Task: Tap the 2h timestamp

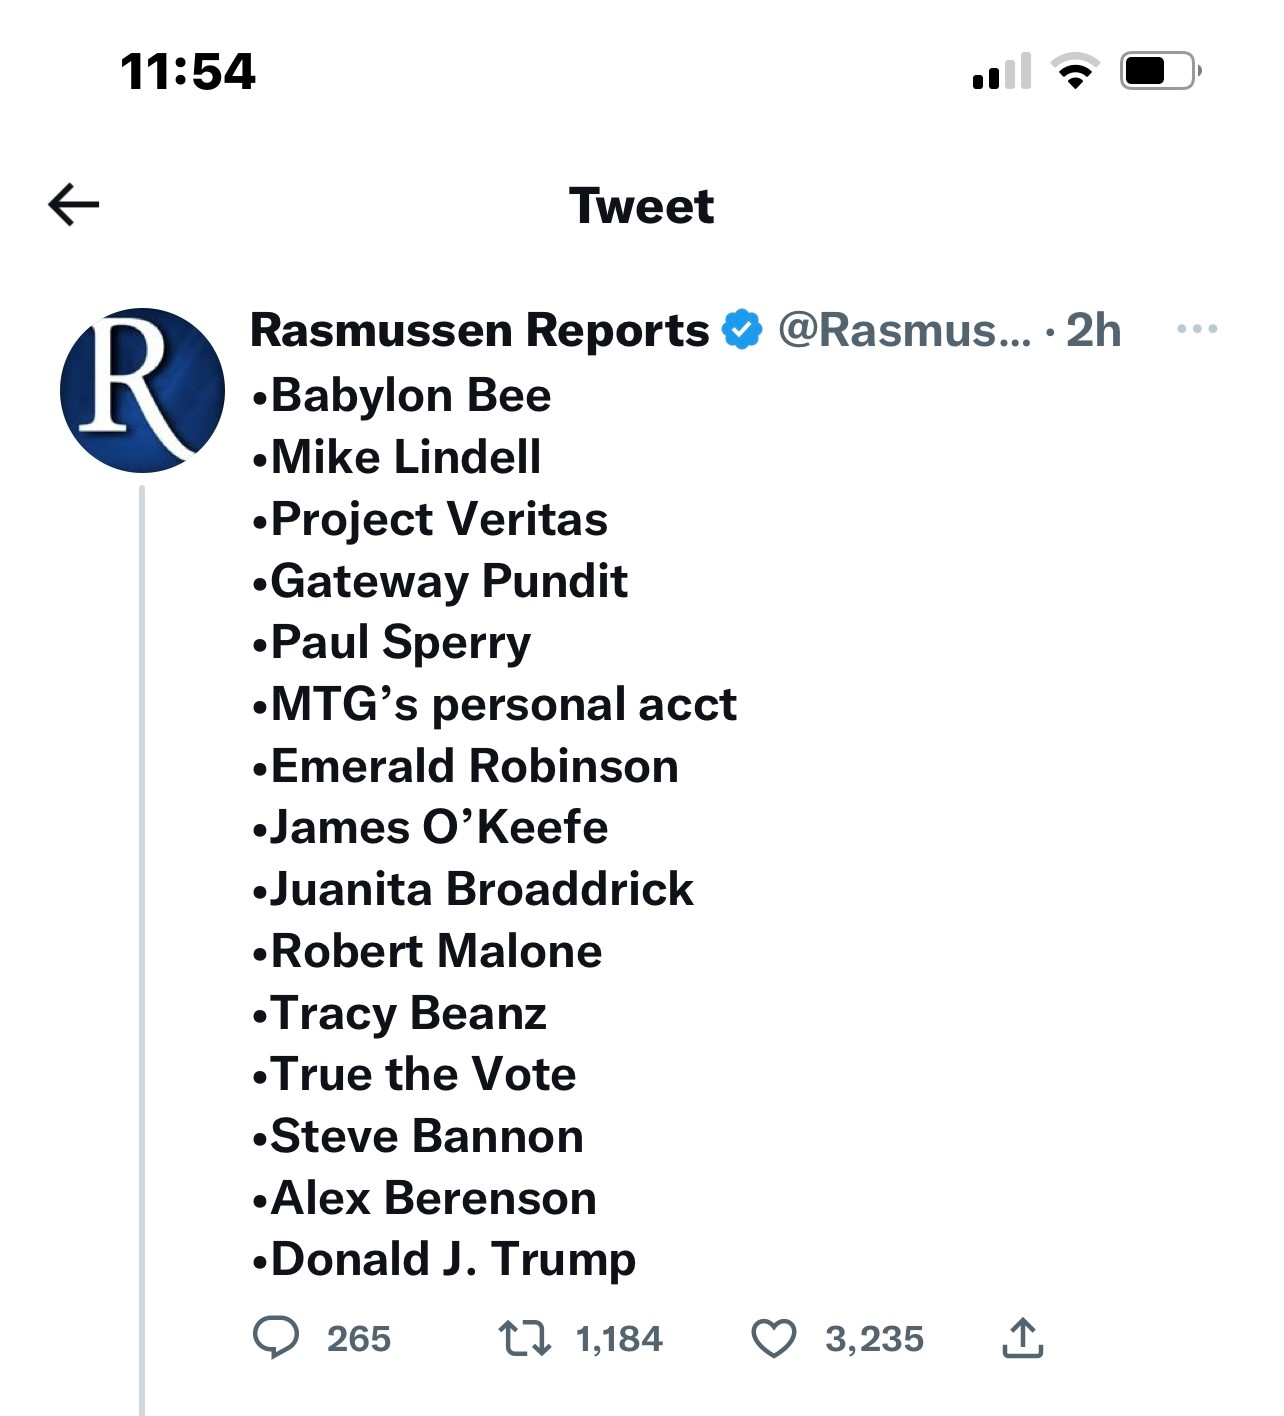Action: coord(1093,330)
